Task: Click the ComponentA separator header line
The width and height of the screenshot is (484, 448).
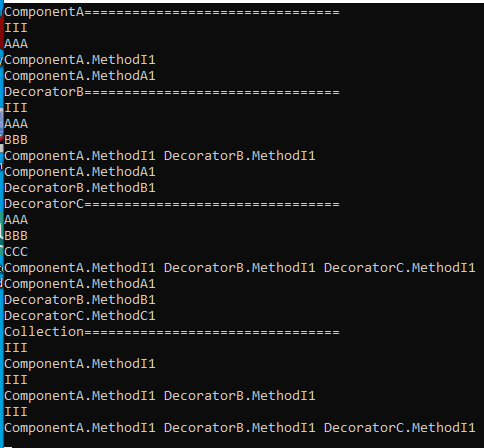Action: (x=172, y=12)
